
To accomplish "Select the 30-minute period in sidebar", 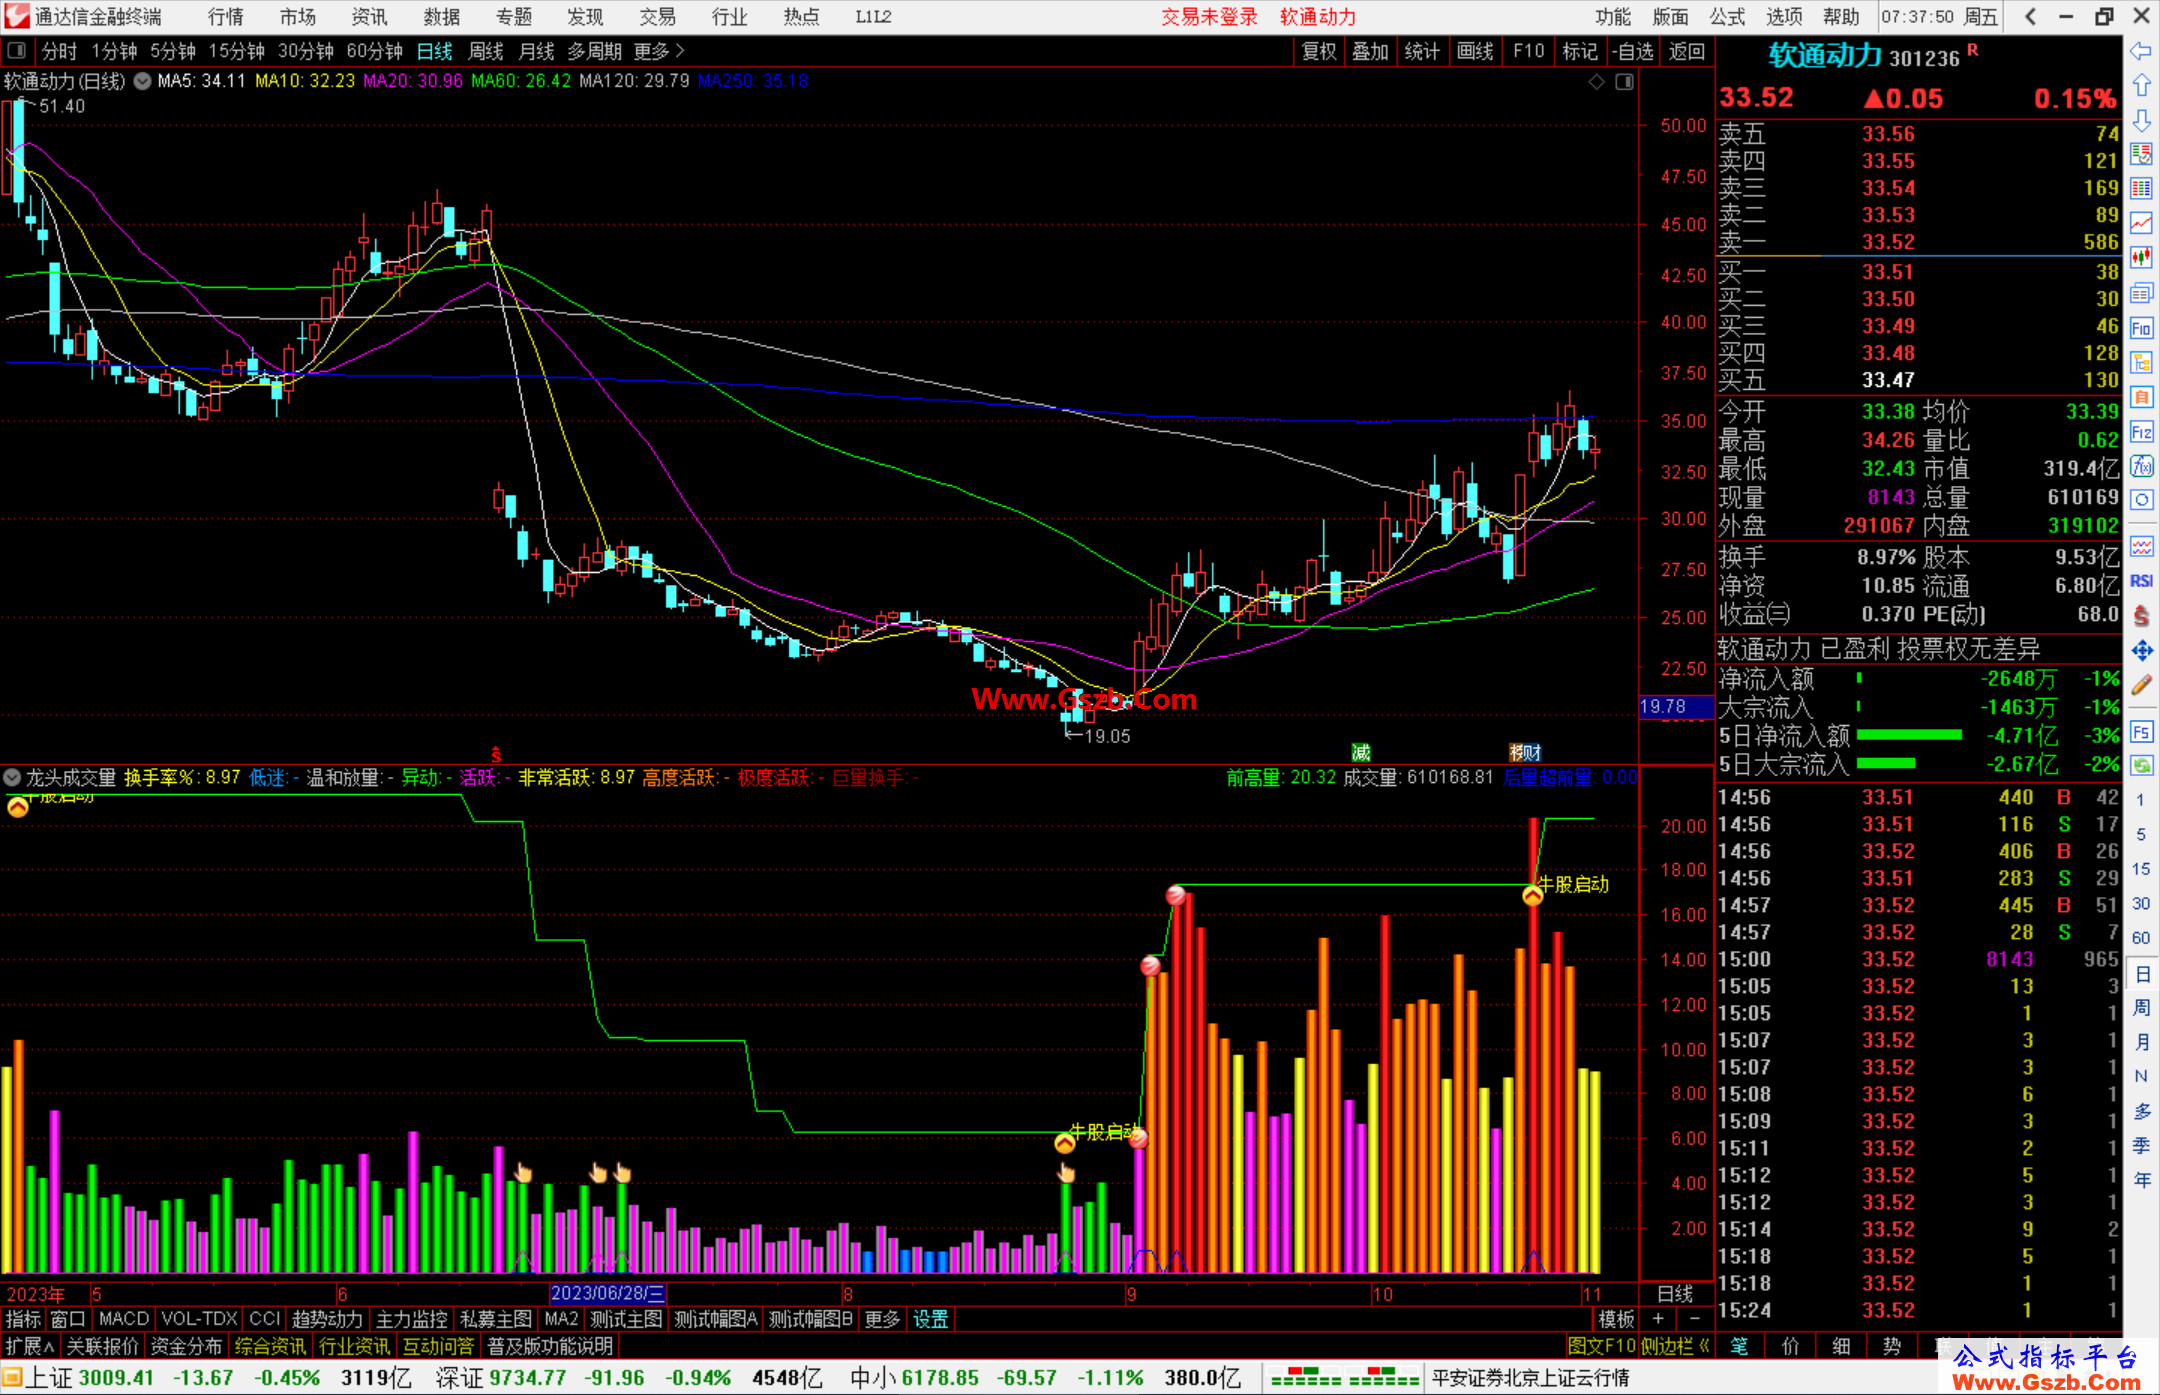I will [2140, 903].
